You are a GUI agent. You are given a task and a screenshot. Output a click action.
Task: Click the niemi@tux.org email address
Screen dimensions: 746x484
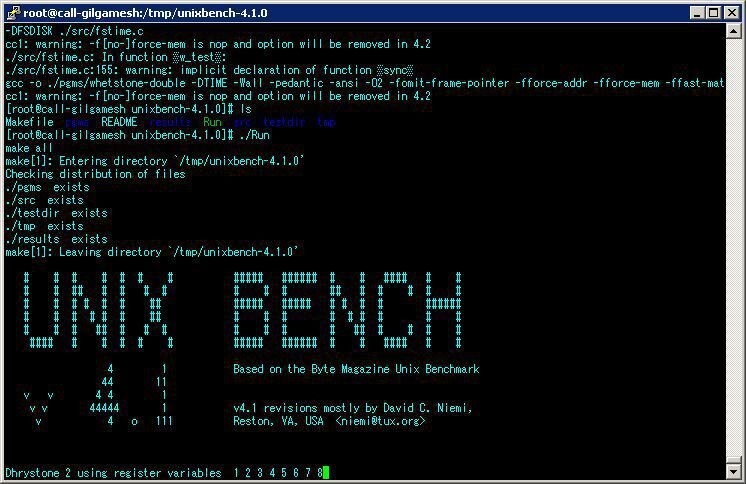pos(380,421)
